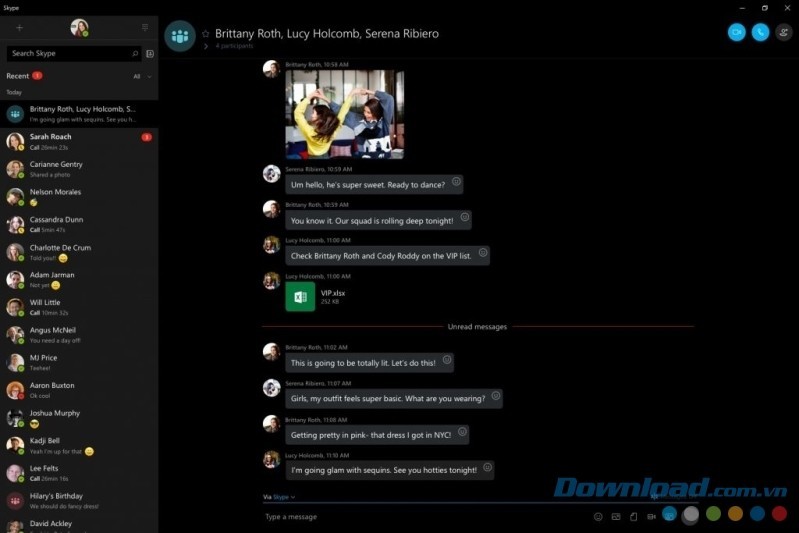Click the unread badge on Sarah Roach
The image size is (799, 533).
point(146,137)
